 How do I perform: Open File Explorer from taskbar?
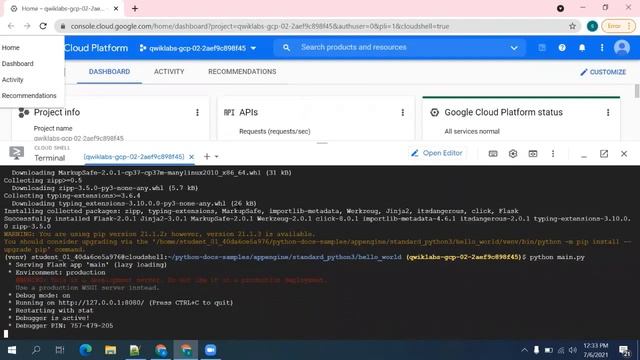(110, 350)
